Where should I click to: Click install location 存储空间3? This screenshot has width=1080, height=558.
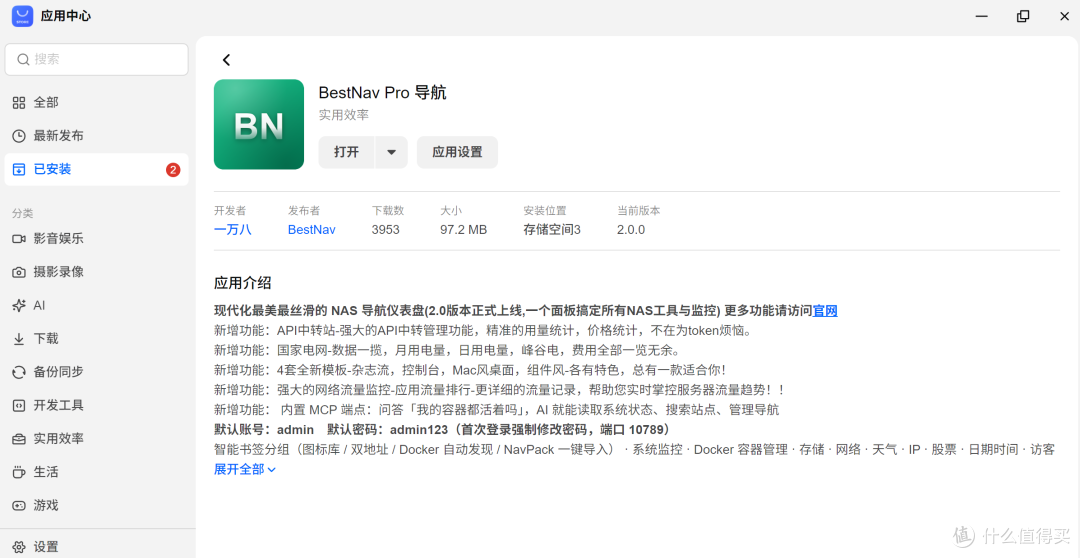[x=552, y=229]
